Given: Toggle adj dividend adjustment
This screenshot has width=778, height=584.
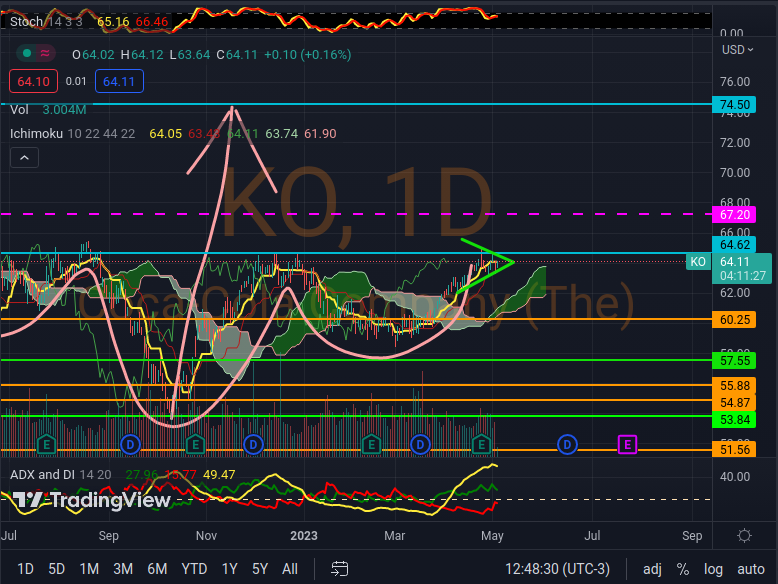Looking at the screenshot, I should (652, 569).
